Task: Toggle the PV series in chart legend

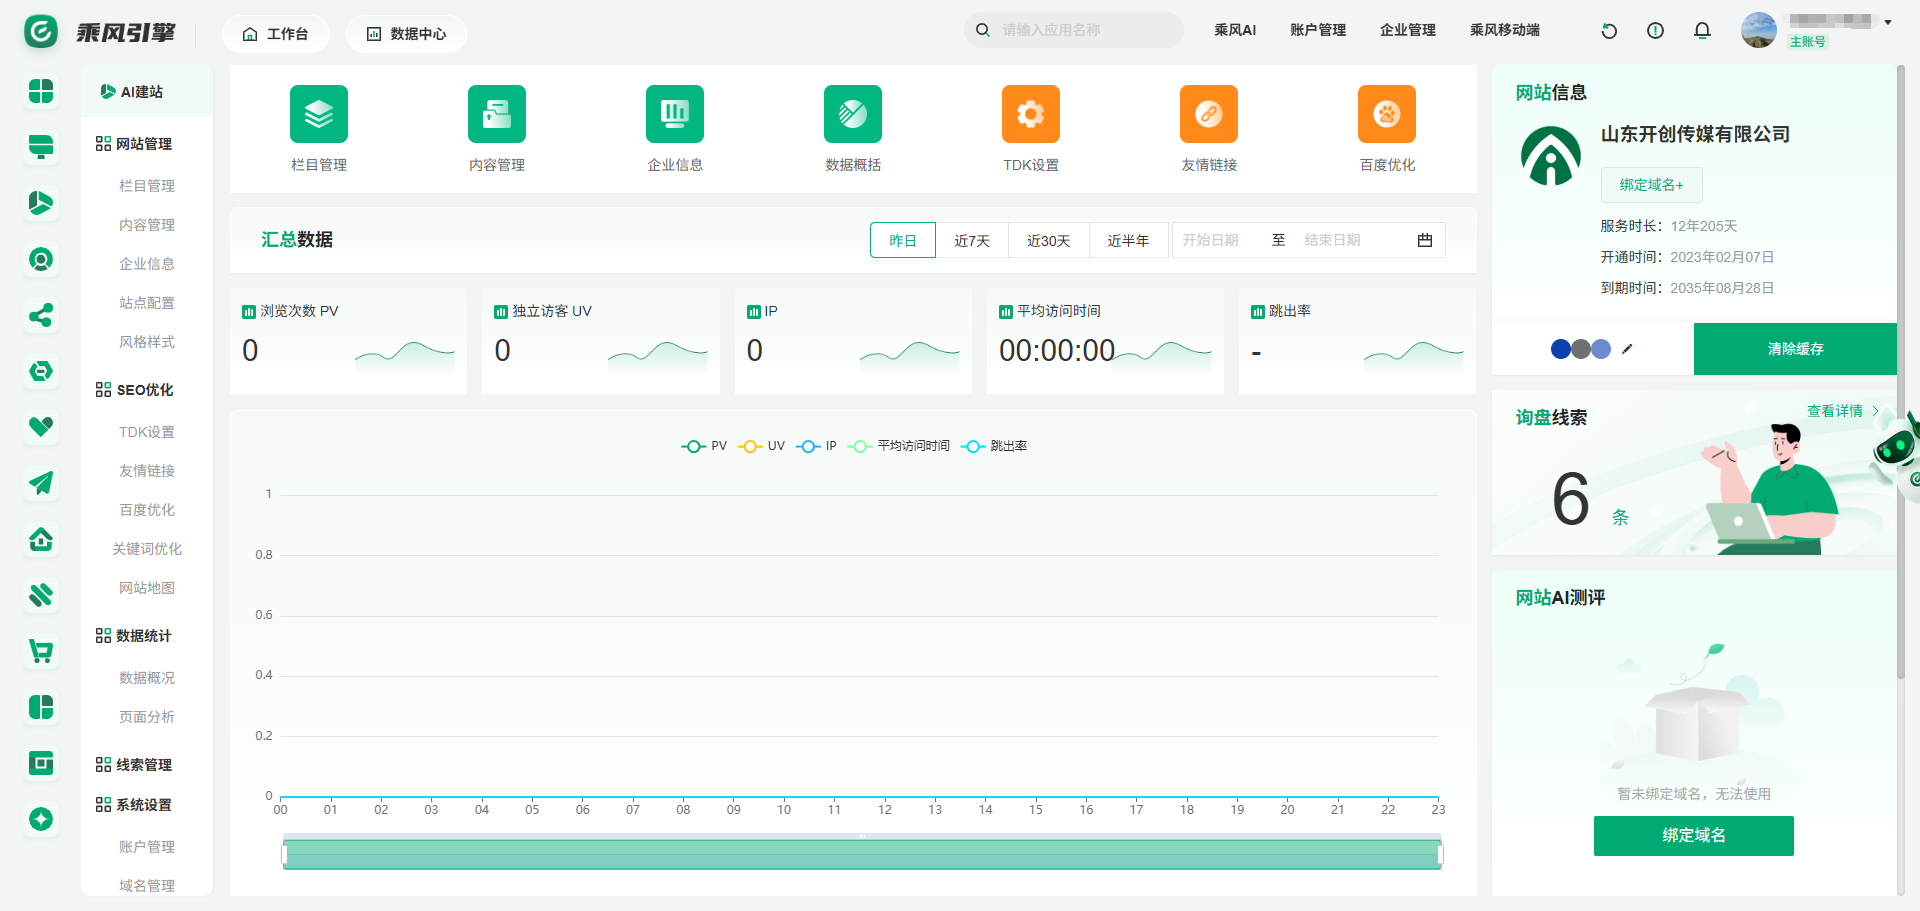Action: [704, 446]
